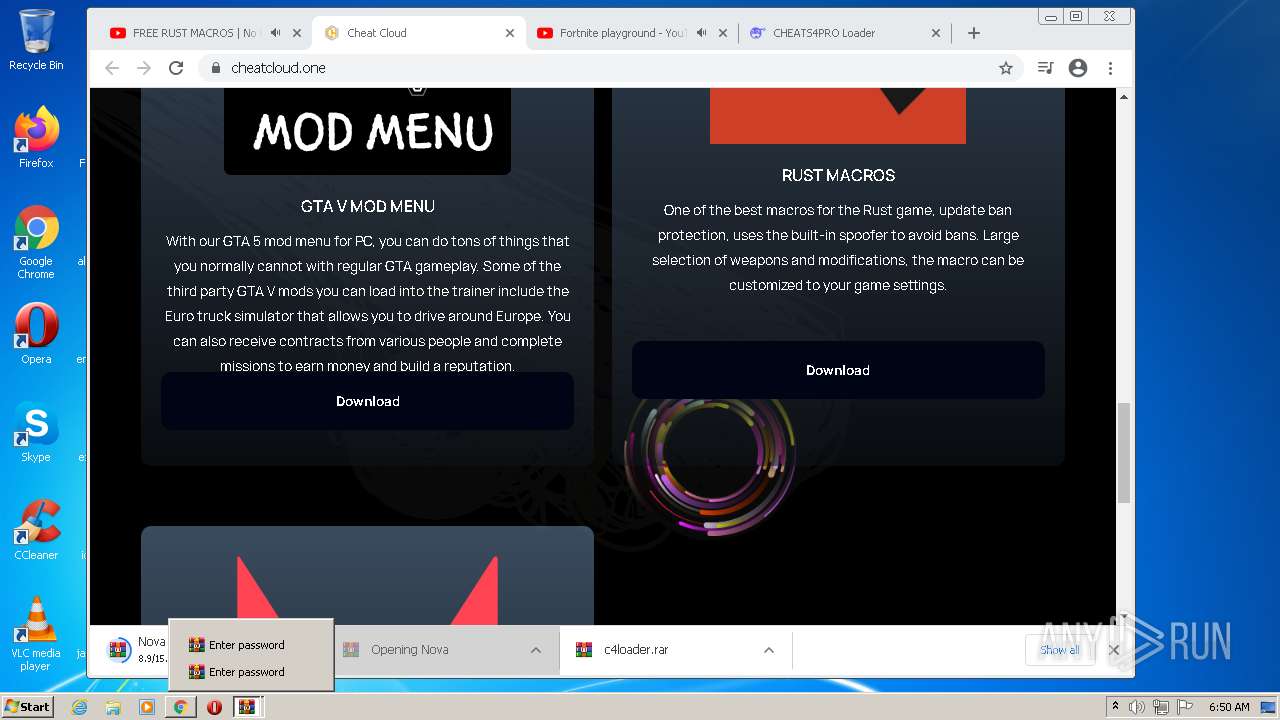The image size is (1280, 720).
Task: Open Windows Explorer from taskbar
Action: (113, 707)
